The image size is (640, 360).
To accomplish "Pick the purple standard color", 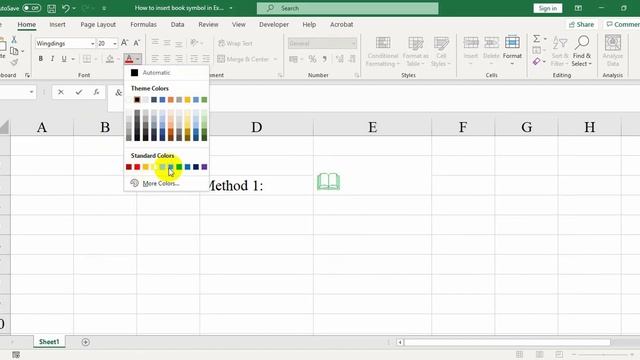I will coord(204,167).
